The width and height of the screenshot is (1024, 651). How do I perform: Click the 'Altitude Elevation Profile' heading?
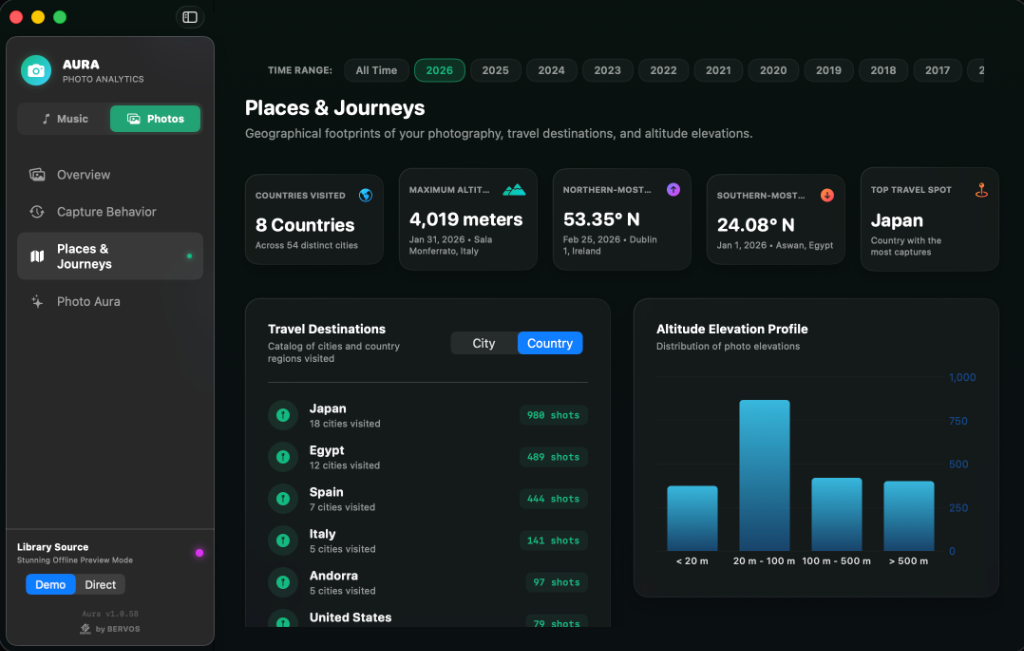(732, 329)
